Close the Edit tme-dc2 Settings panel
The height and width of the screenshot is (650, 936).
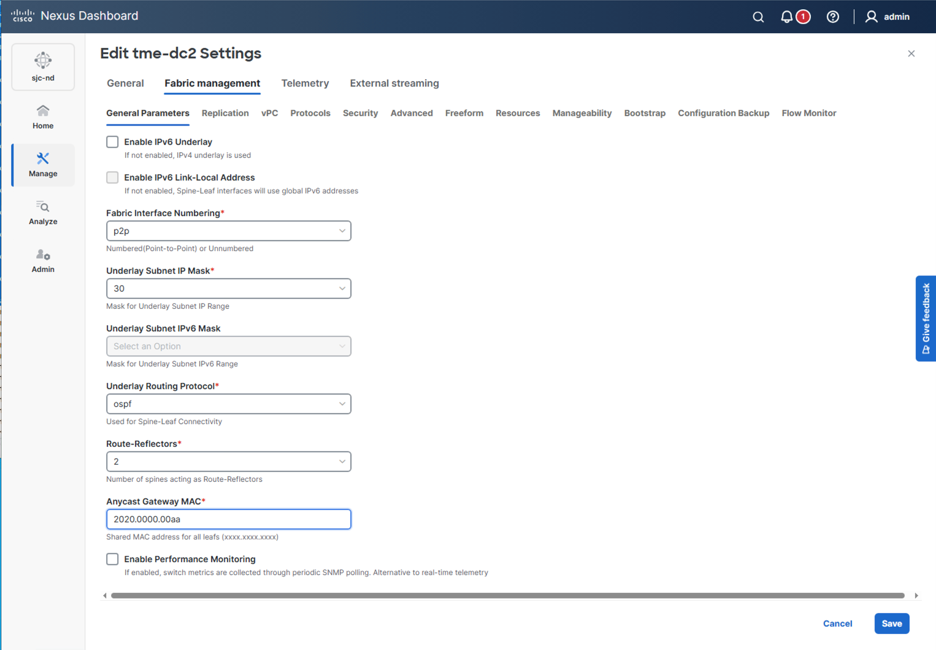911,54
